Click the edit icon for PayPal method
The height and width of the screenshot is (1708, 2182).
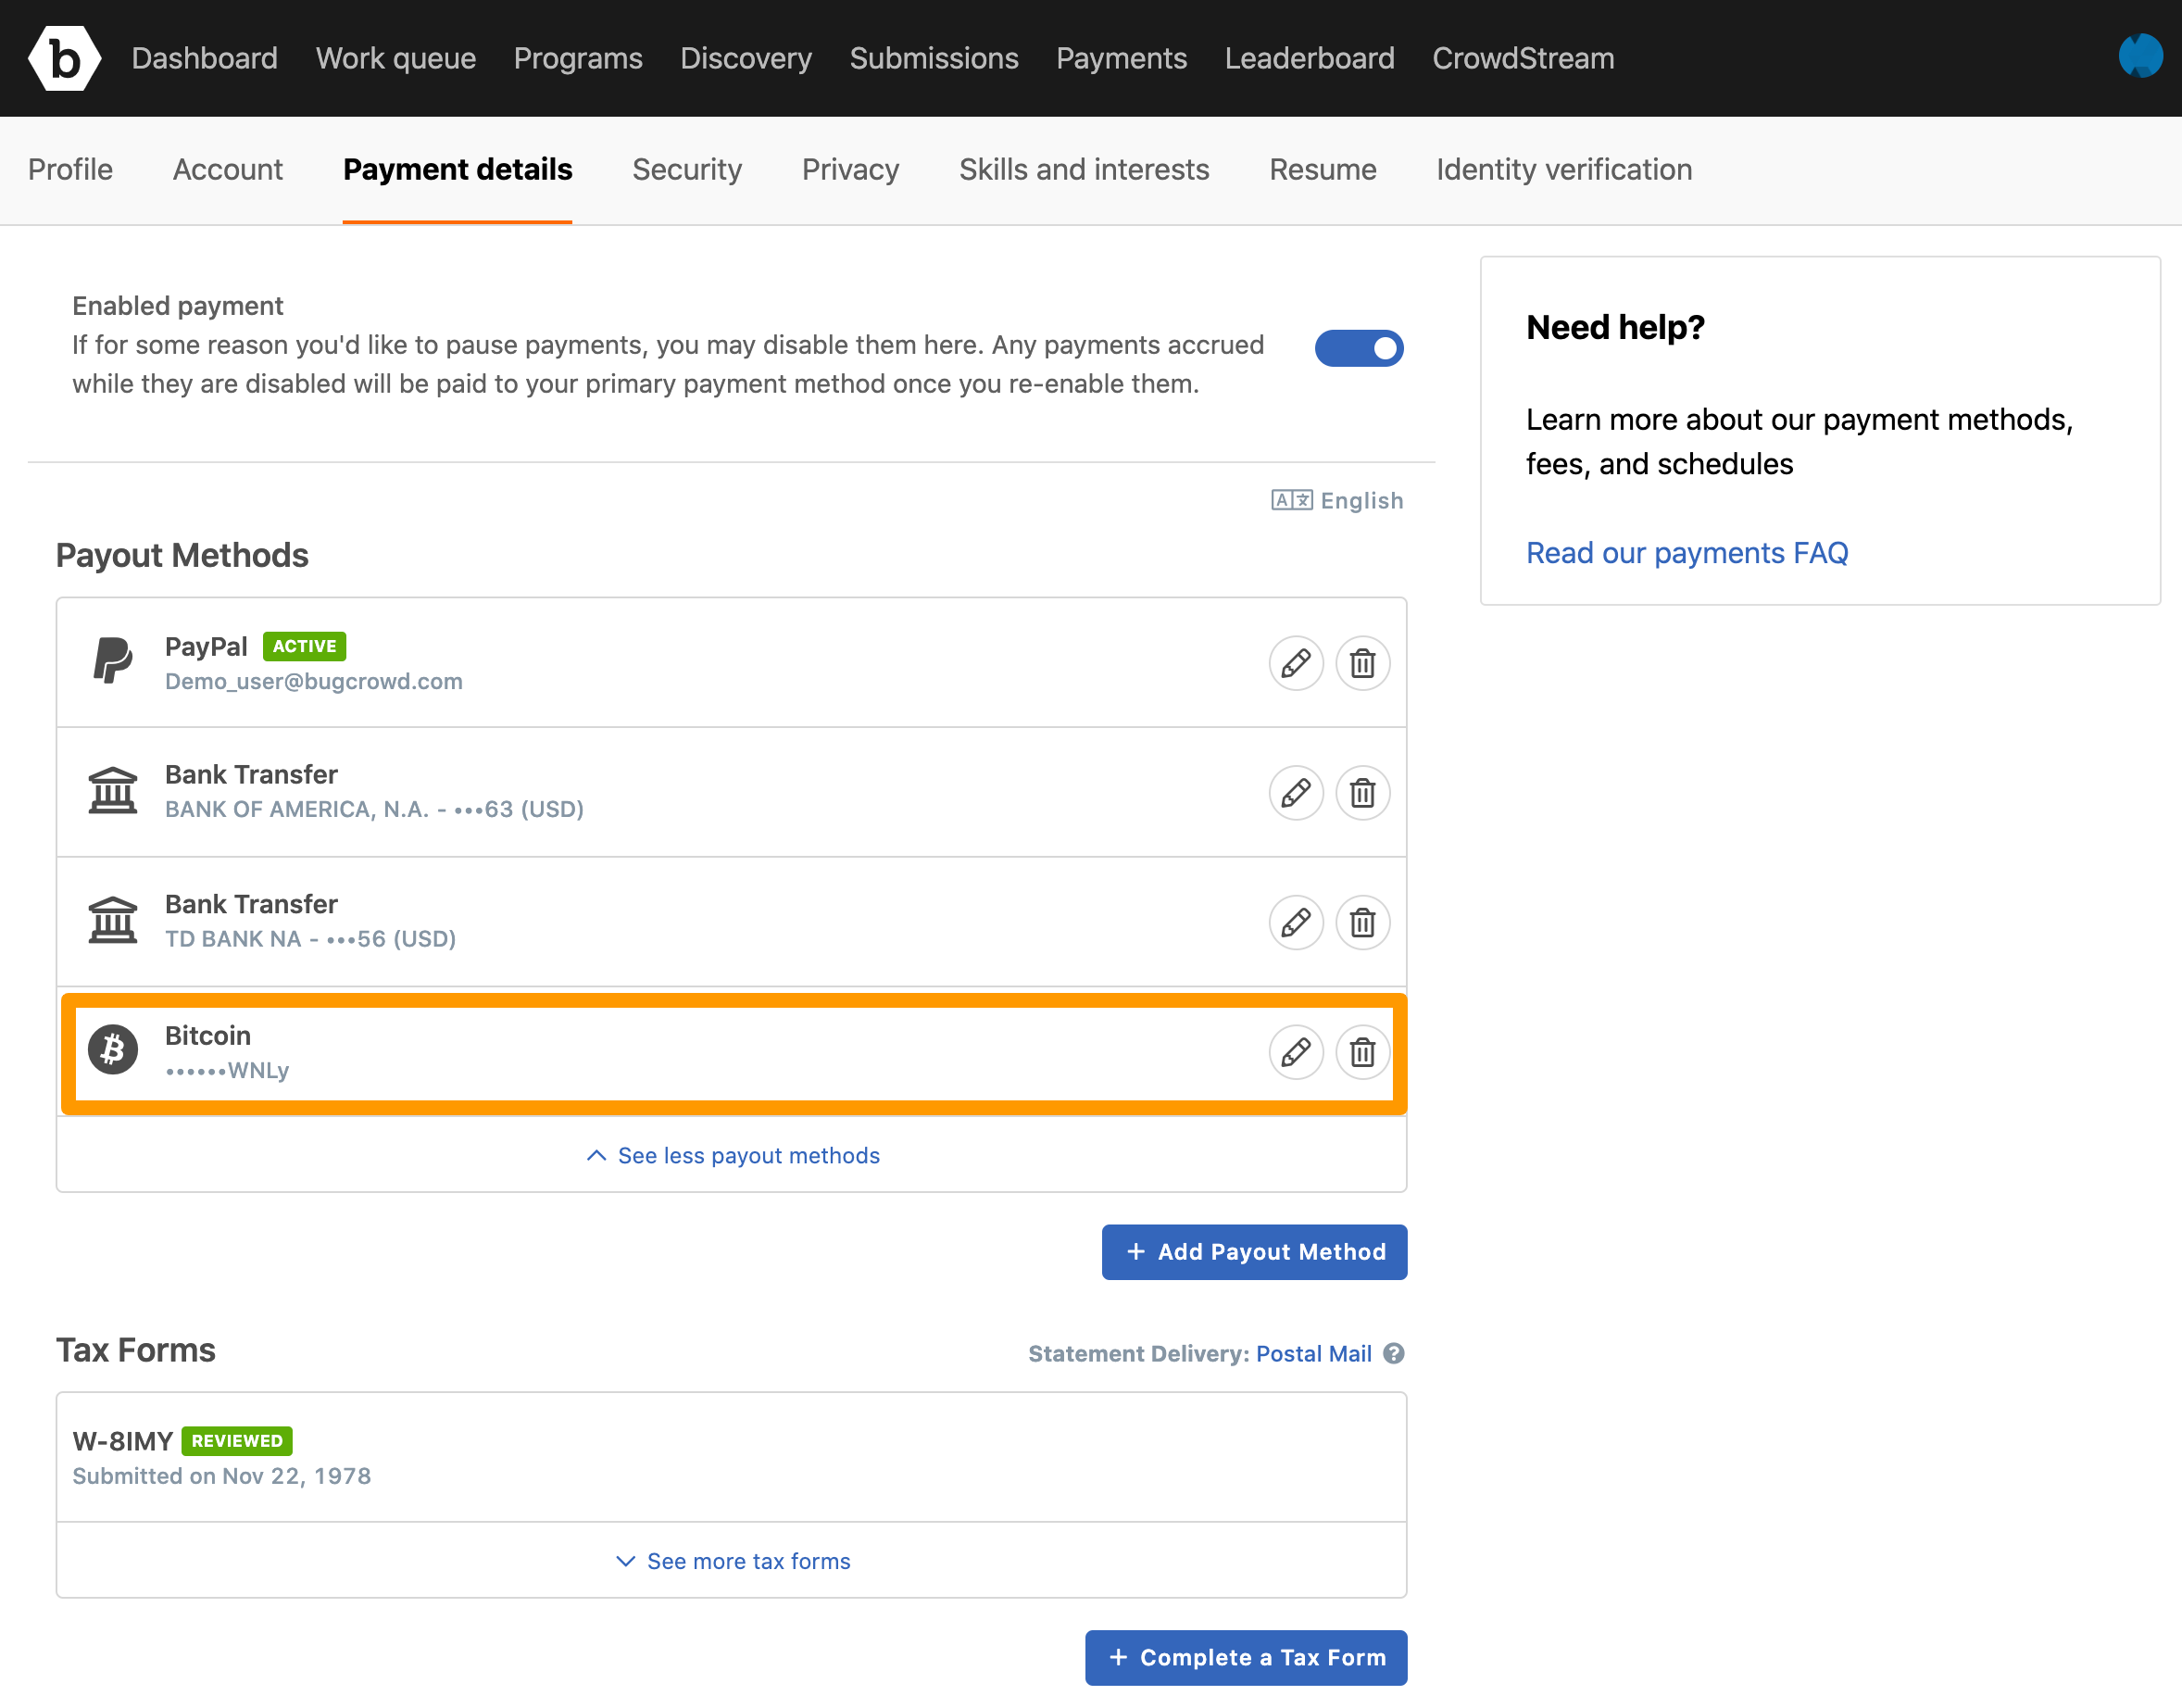tap(1295, 660)
